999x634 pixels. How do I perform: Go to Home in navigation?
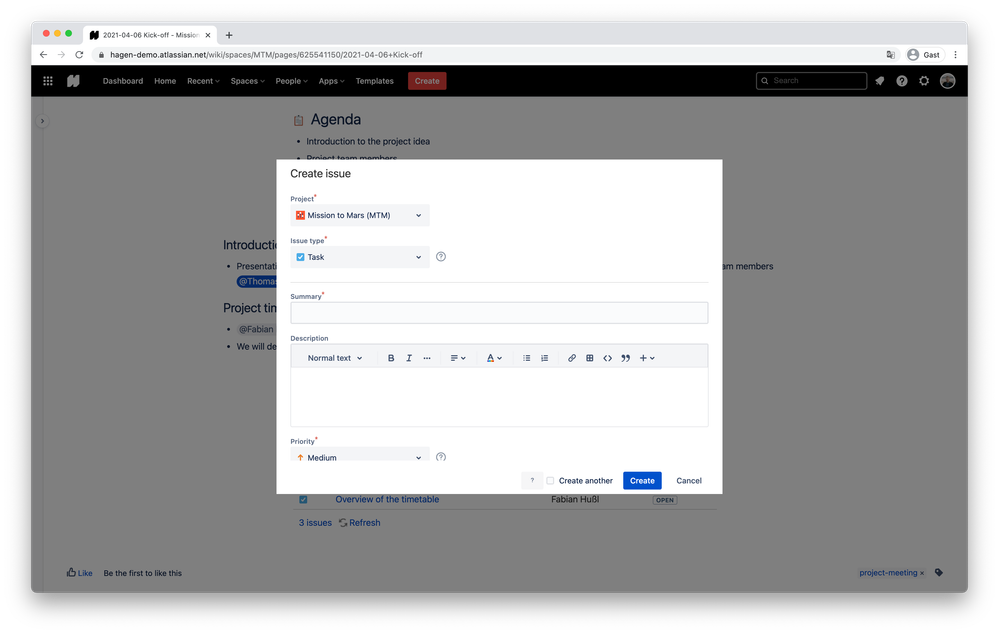pyautogui.click(x=165, y=81)
